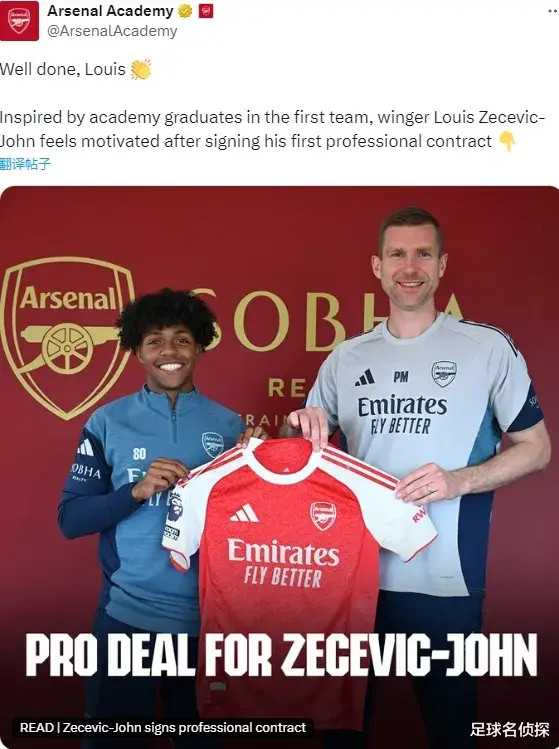Open the Arsenal Academy profile avatar
The width and height of the screenshot is (559, 749).
(19, 21)
